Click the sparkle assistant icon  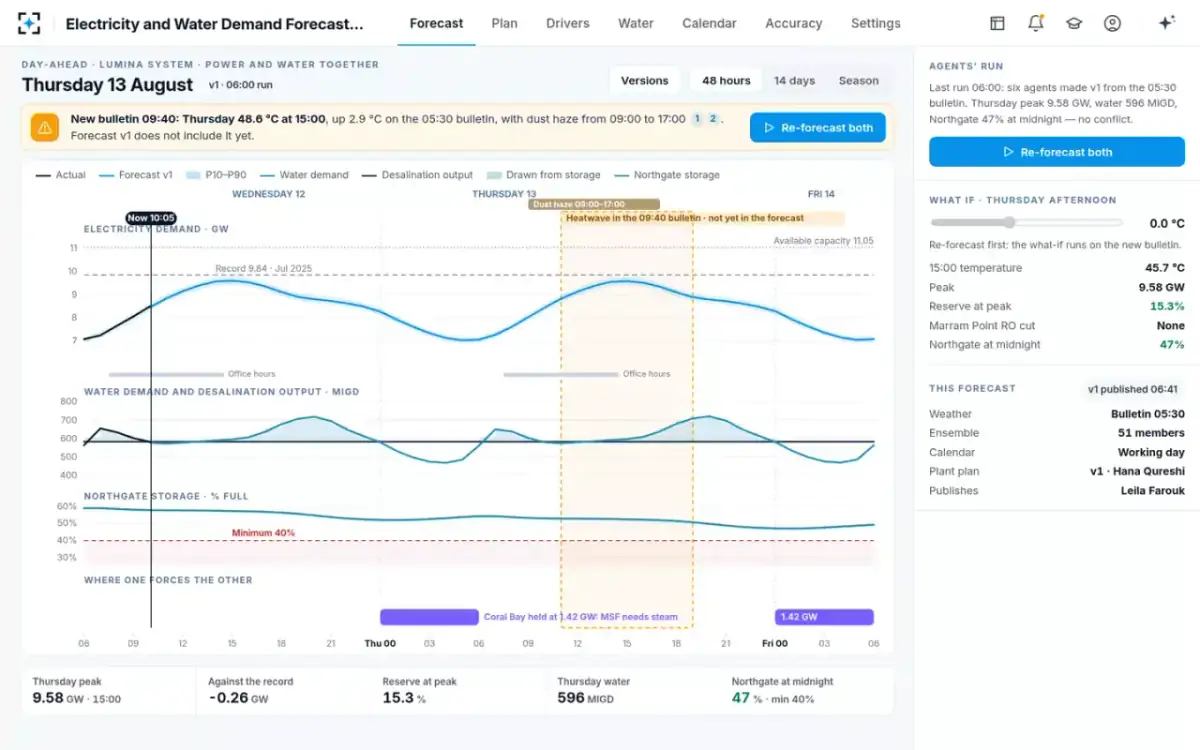pyautogui.click(x=1166, y=23)
